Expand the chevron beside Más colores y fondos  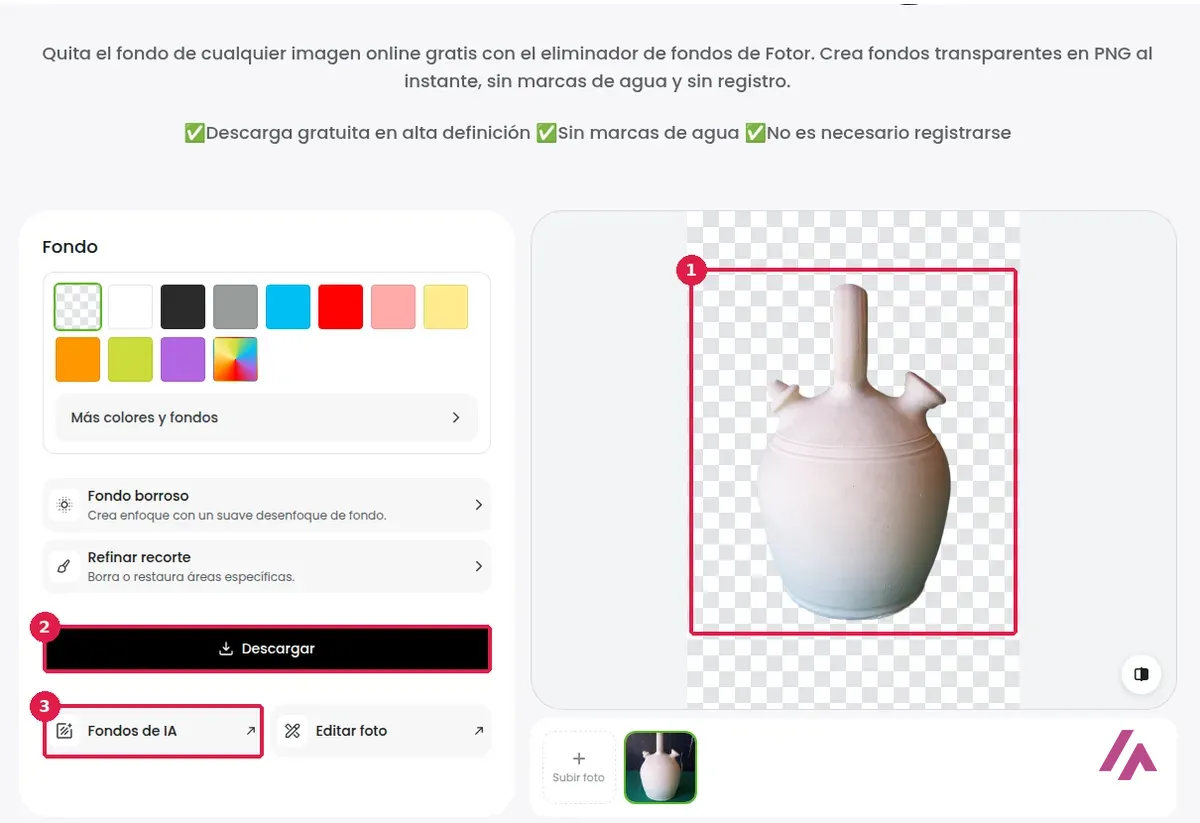click(x=456, y=417)
